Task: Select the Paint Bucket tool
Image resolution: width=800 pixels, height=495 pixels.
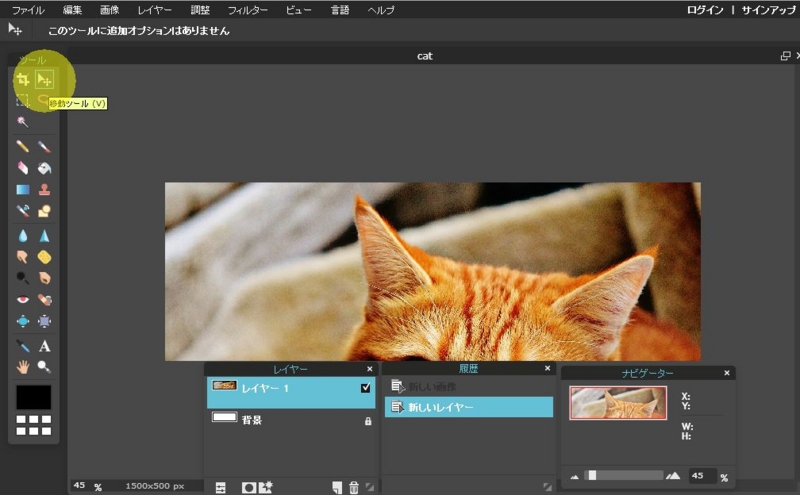Action: 44,168
